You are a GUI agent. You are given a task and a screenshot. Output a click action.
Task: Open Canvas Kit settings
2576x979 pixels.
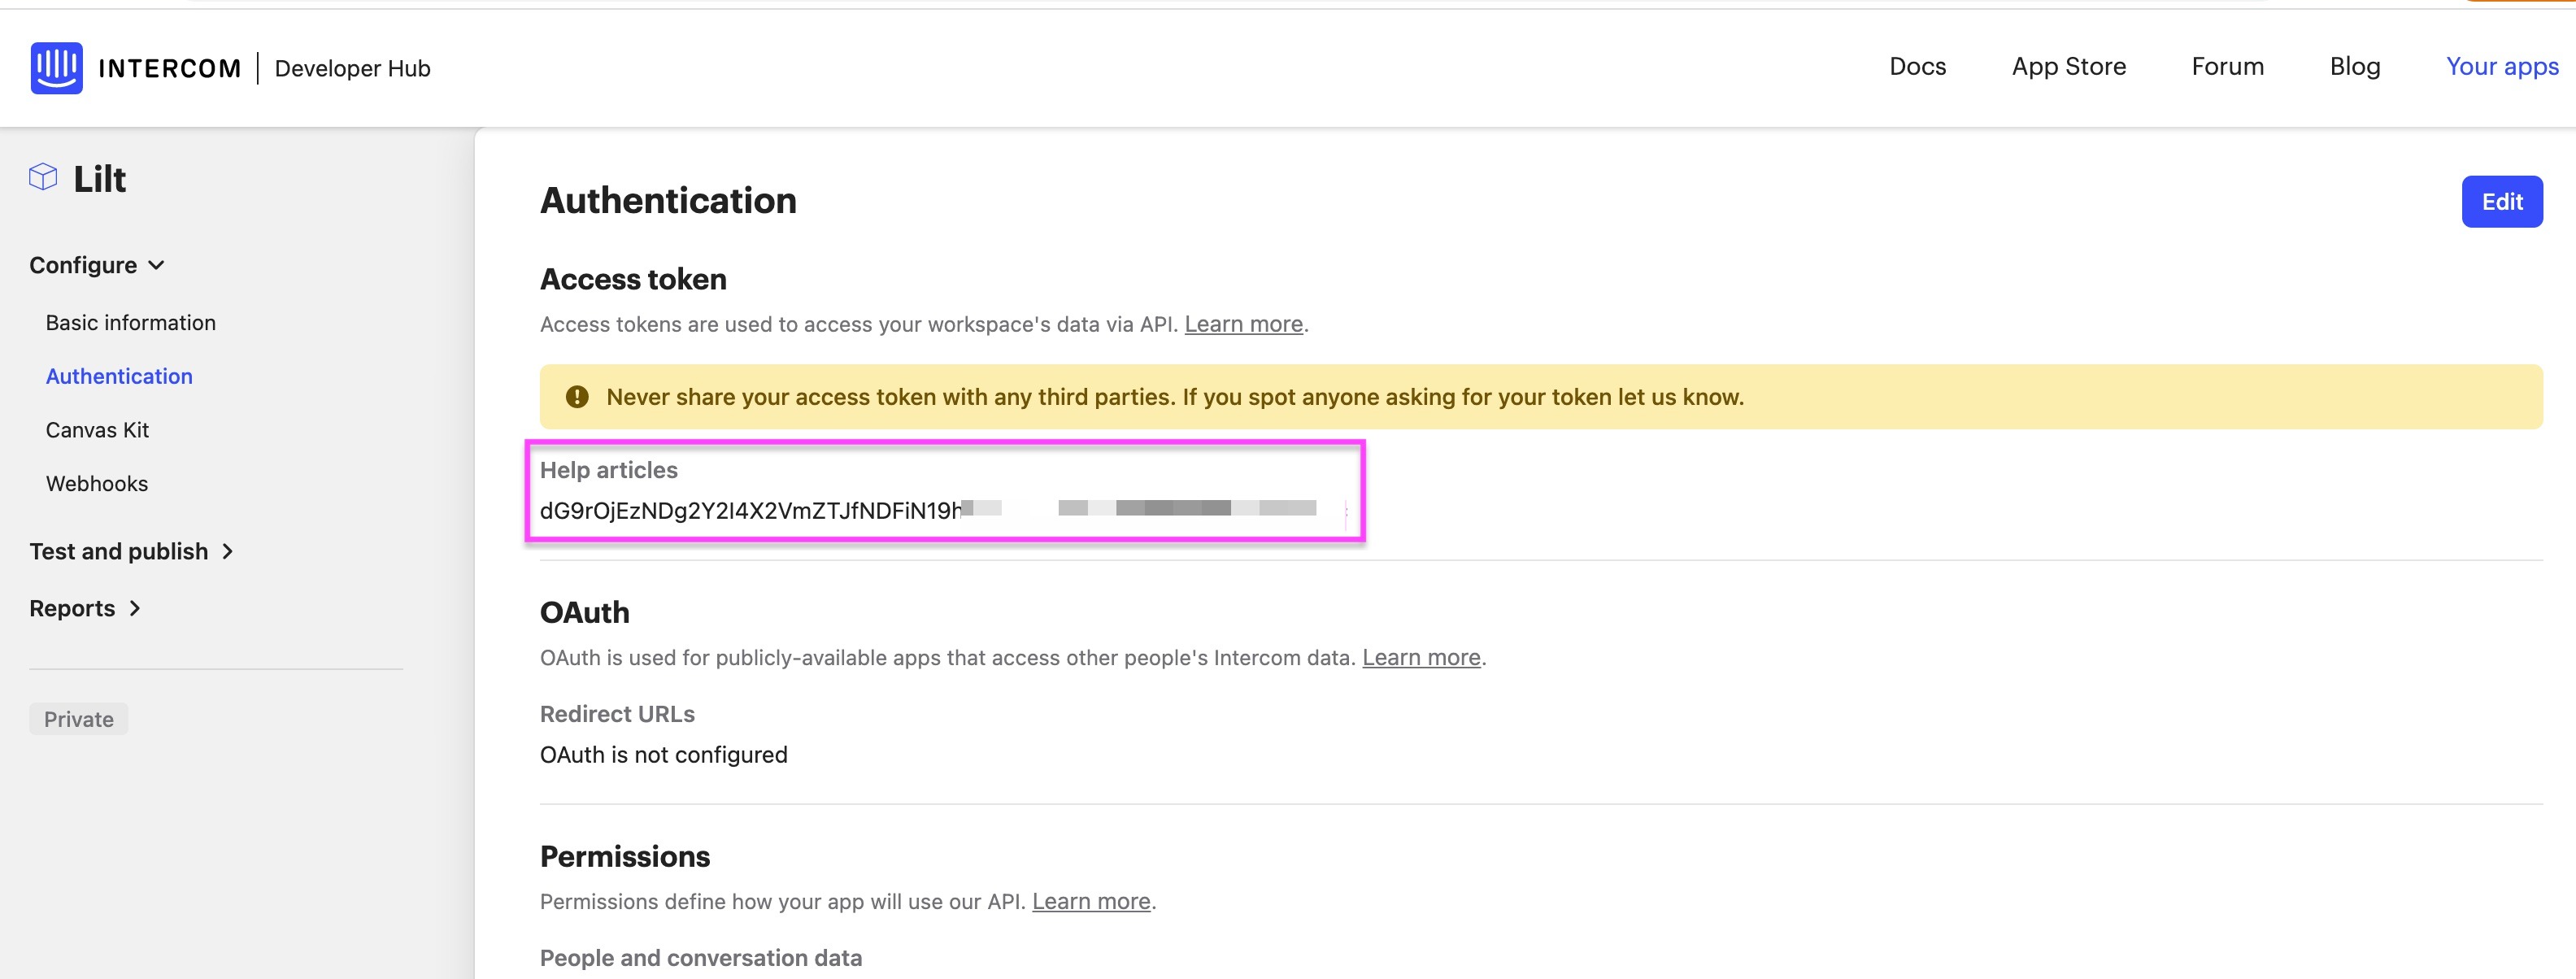click(x=97, y=430)
